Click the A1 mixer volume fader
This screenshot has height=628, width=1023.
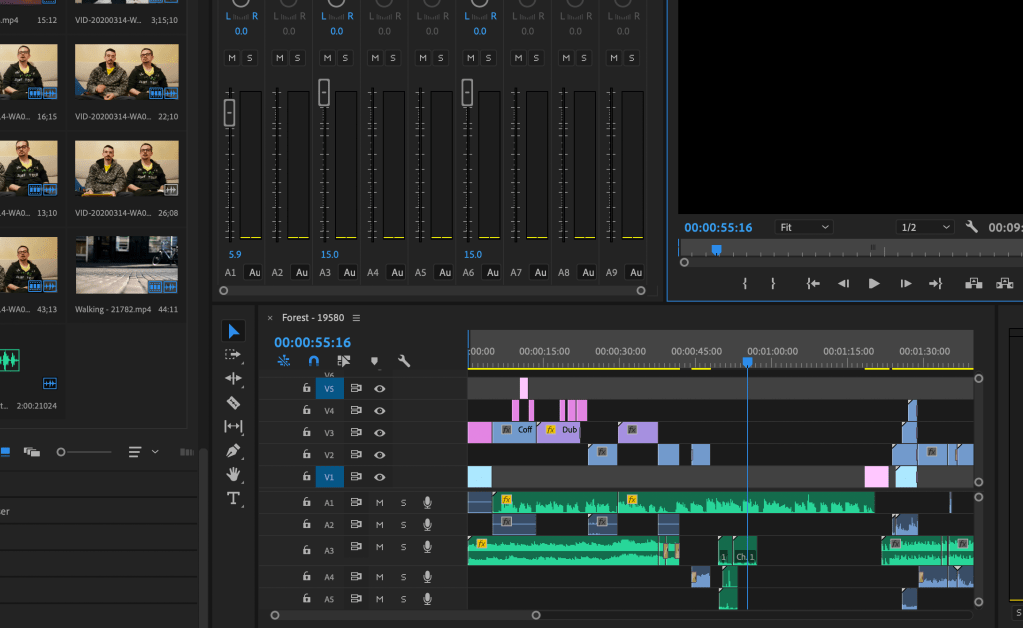(229, 113)
